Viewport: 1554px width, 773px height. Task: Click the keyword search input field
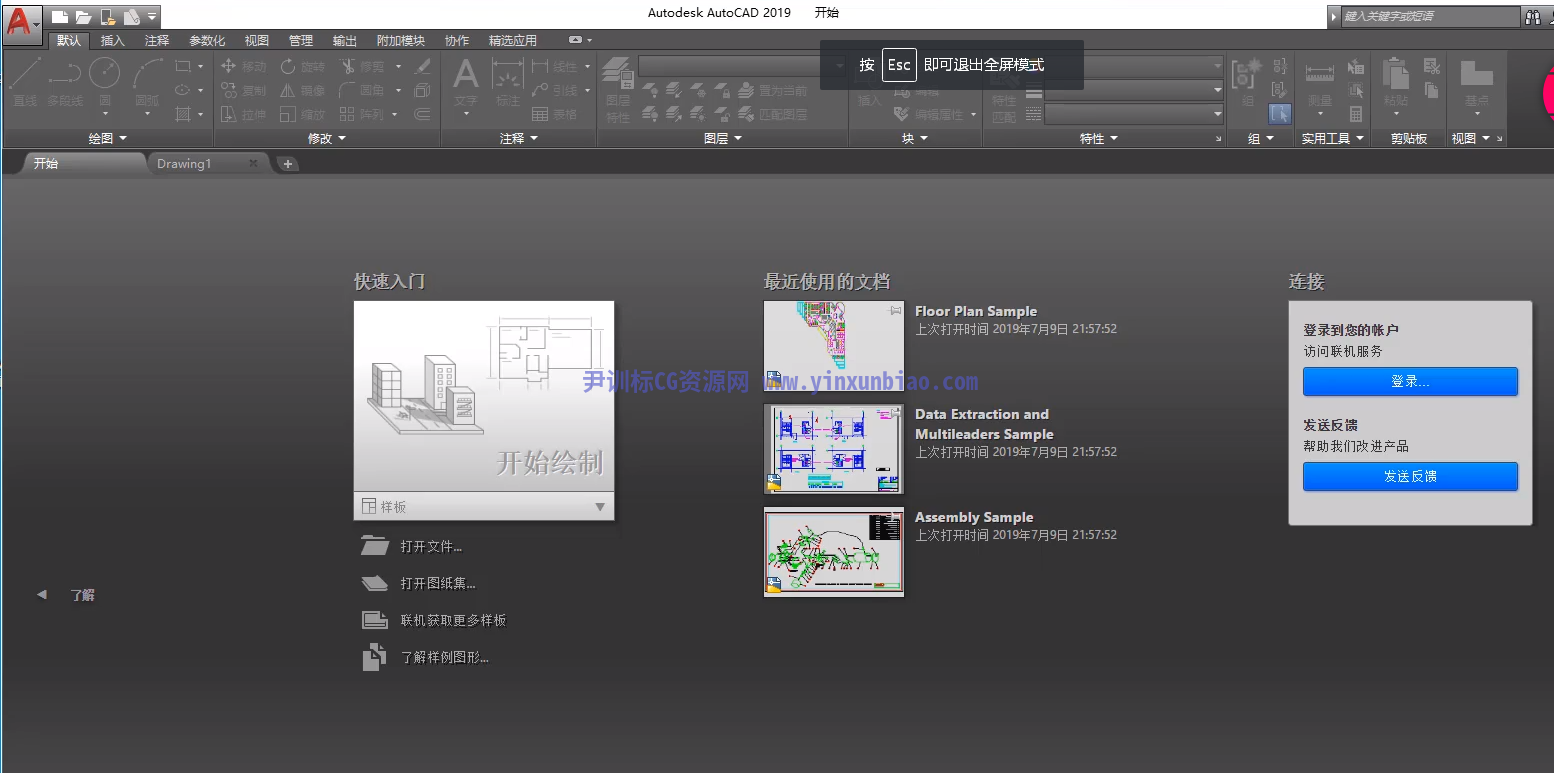click(1430, 17)
